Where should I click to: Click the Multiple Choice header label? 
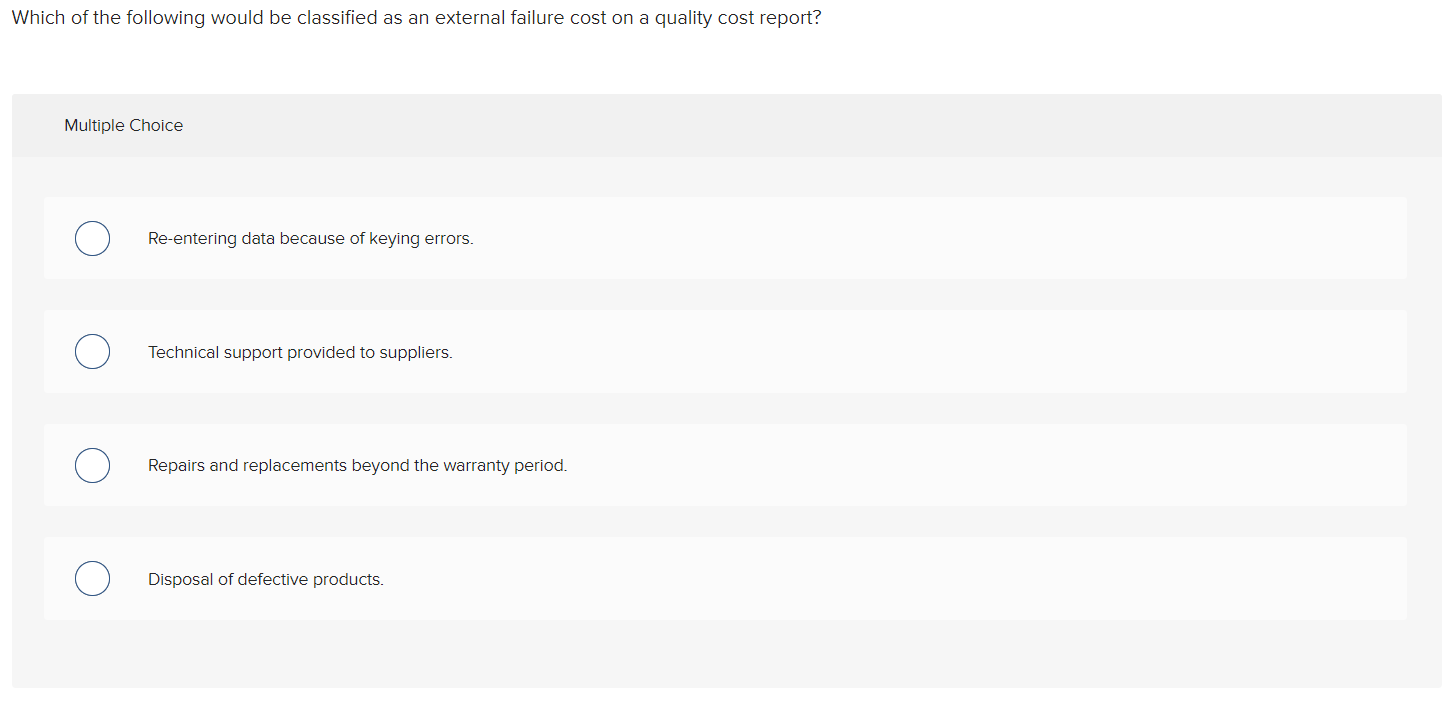coord(124,126)
